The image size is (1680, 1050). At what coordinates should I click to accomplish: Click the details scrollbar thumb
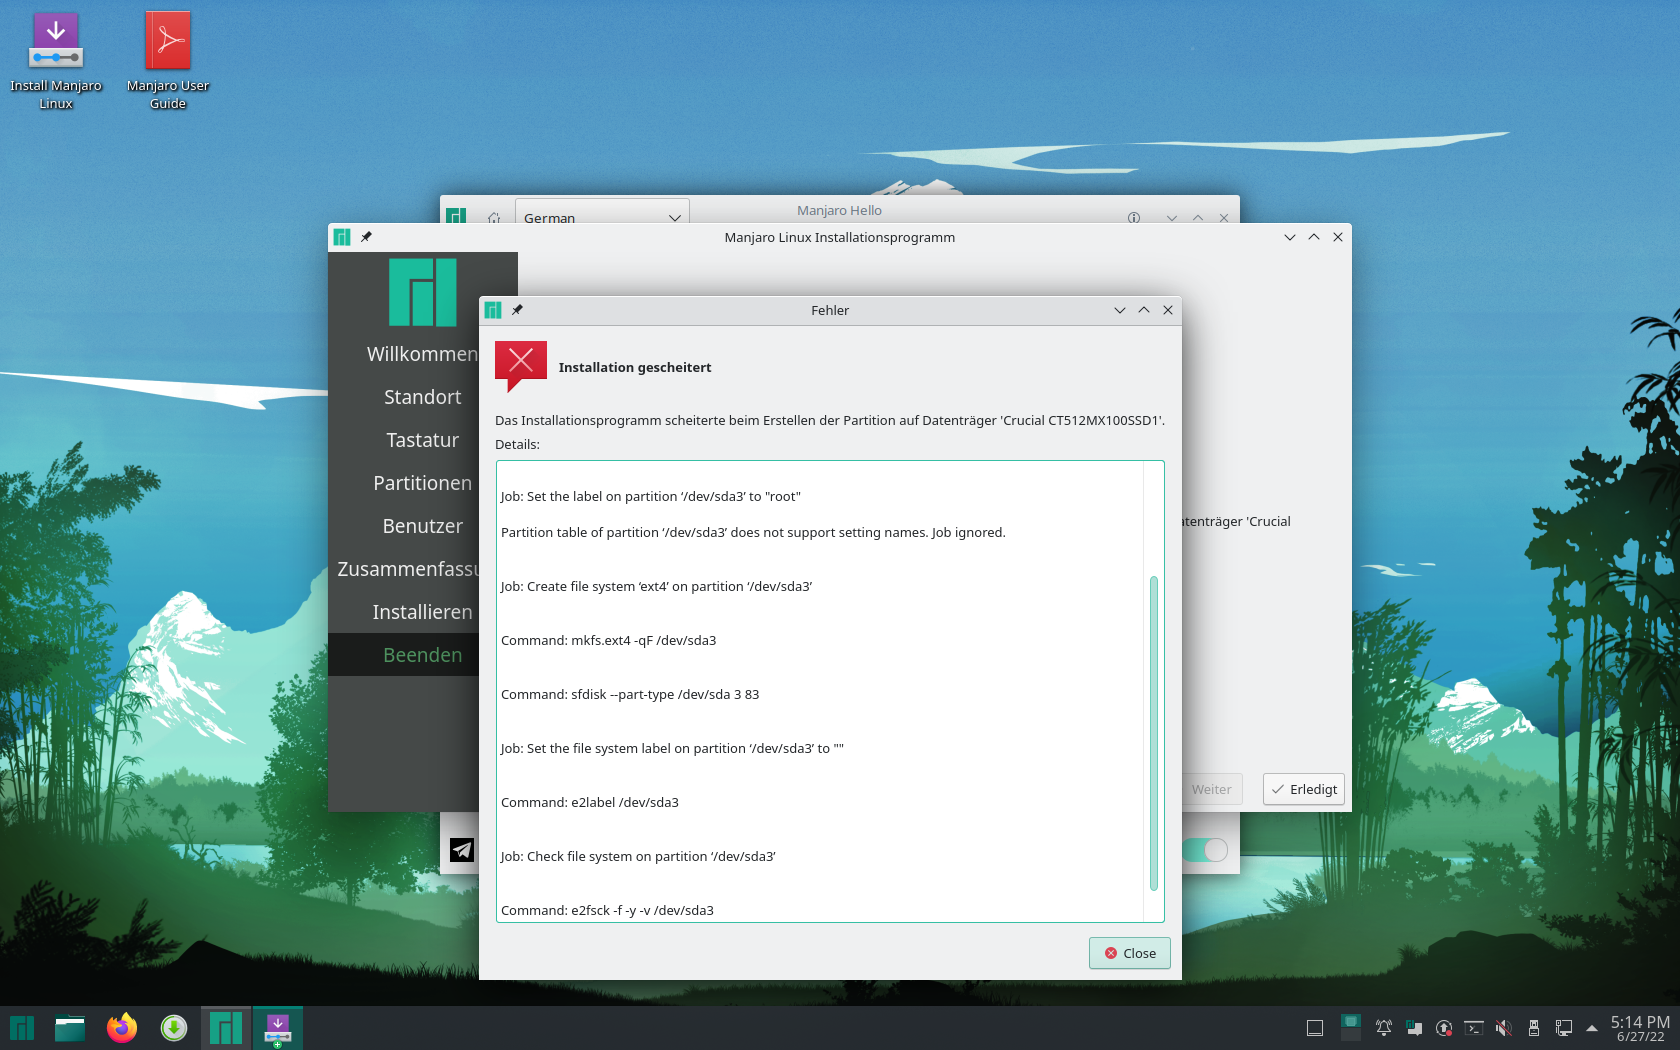(1154, 733)
